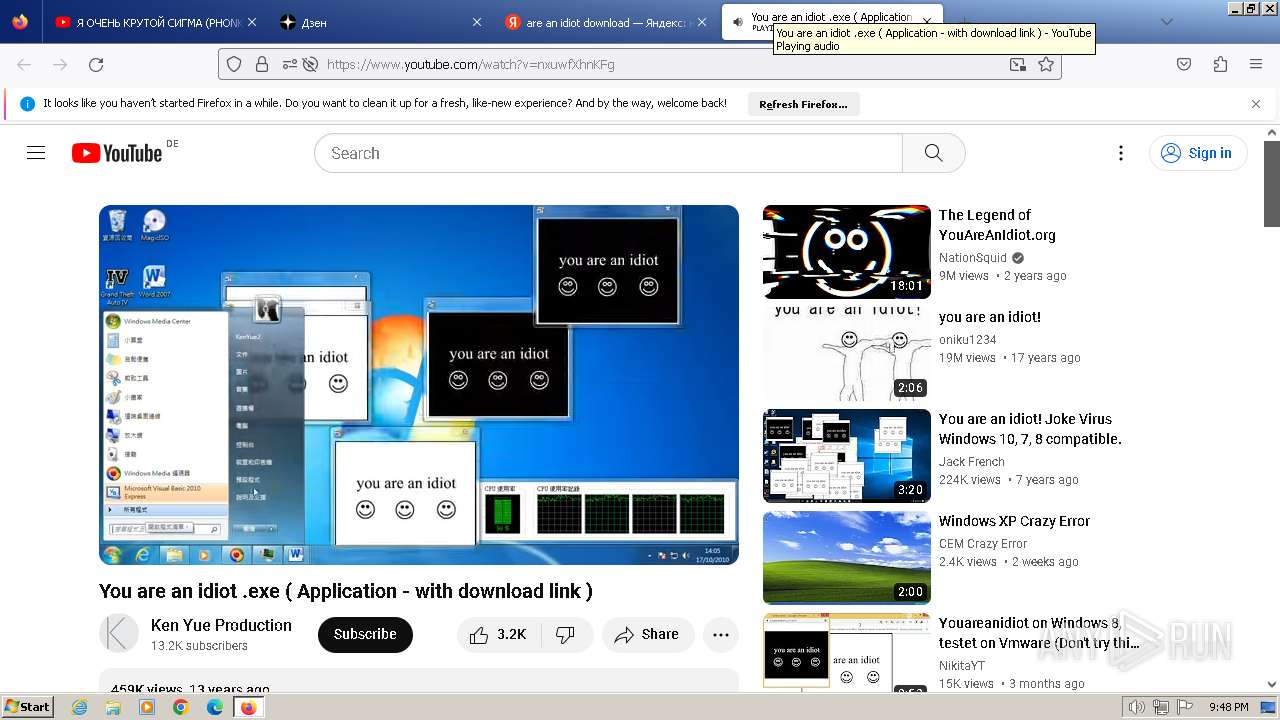Click the Refresh Firefox… button
Screen dimensions: 1280x720
pos(803,104)
